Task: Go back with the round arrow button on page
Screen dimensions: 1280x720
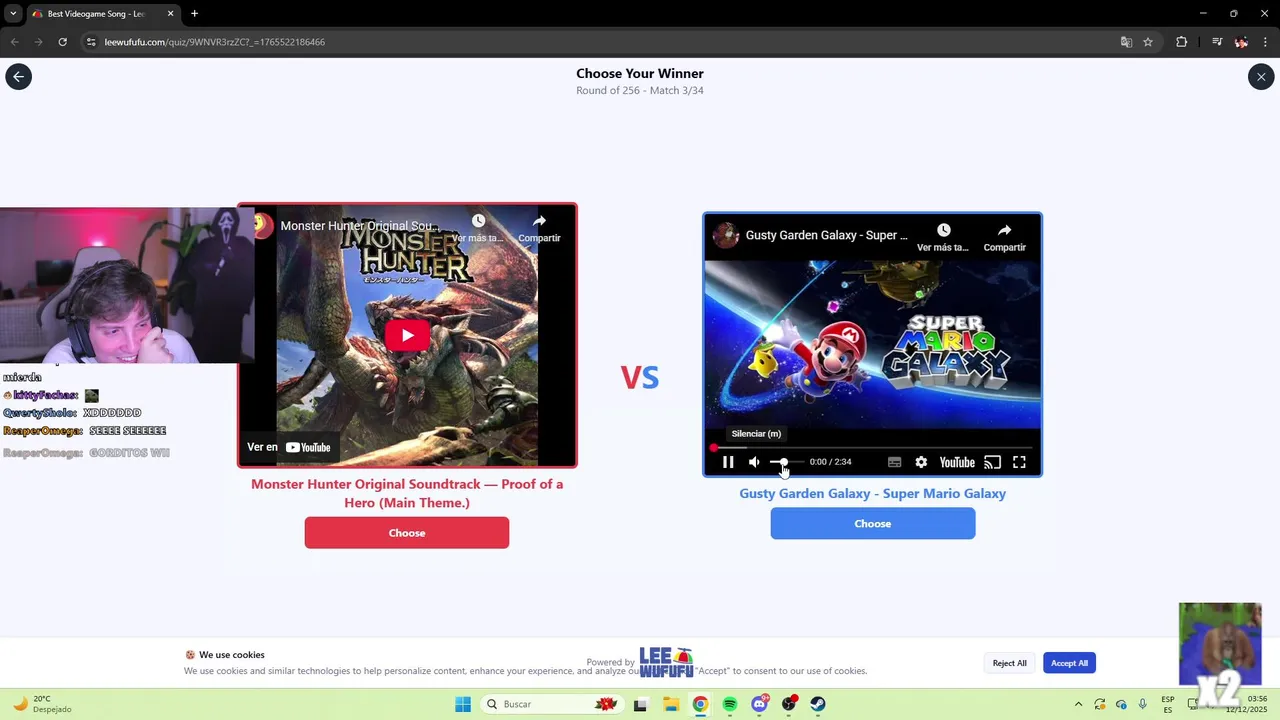Action: tap(18, 77)
